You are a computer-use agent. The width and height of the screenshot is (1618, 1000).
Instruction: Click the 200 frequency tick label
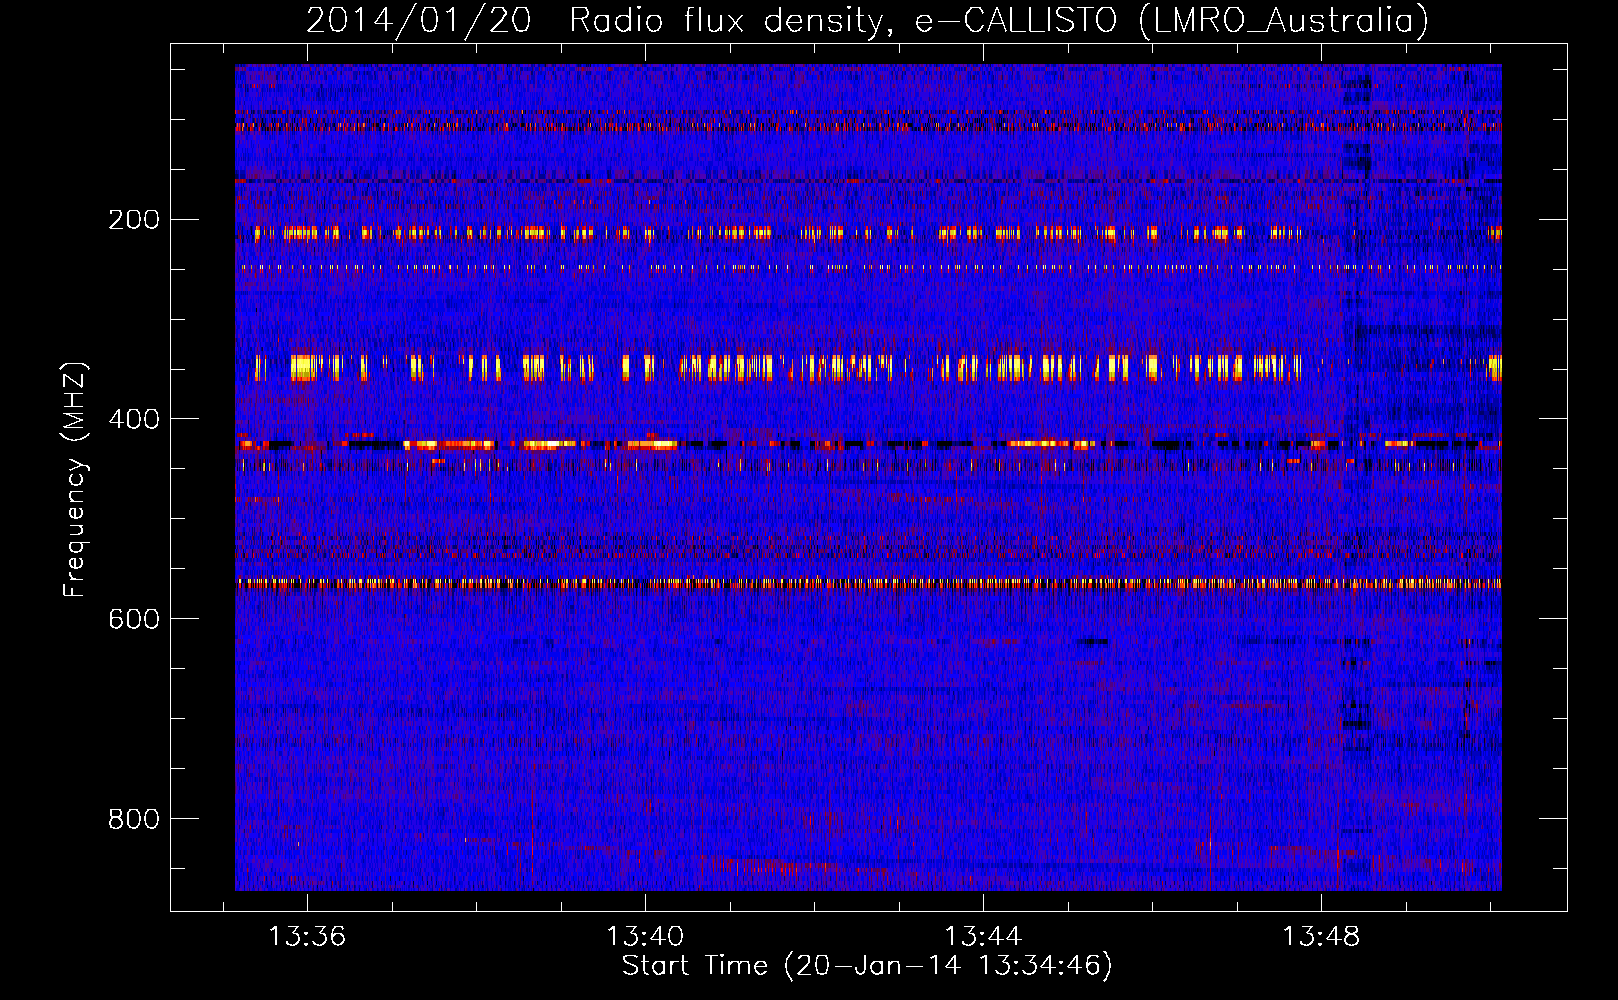pos(134,220)
